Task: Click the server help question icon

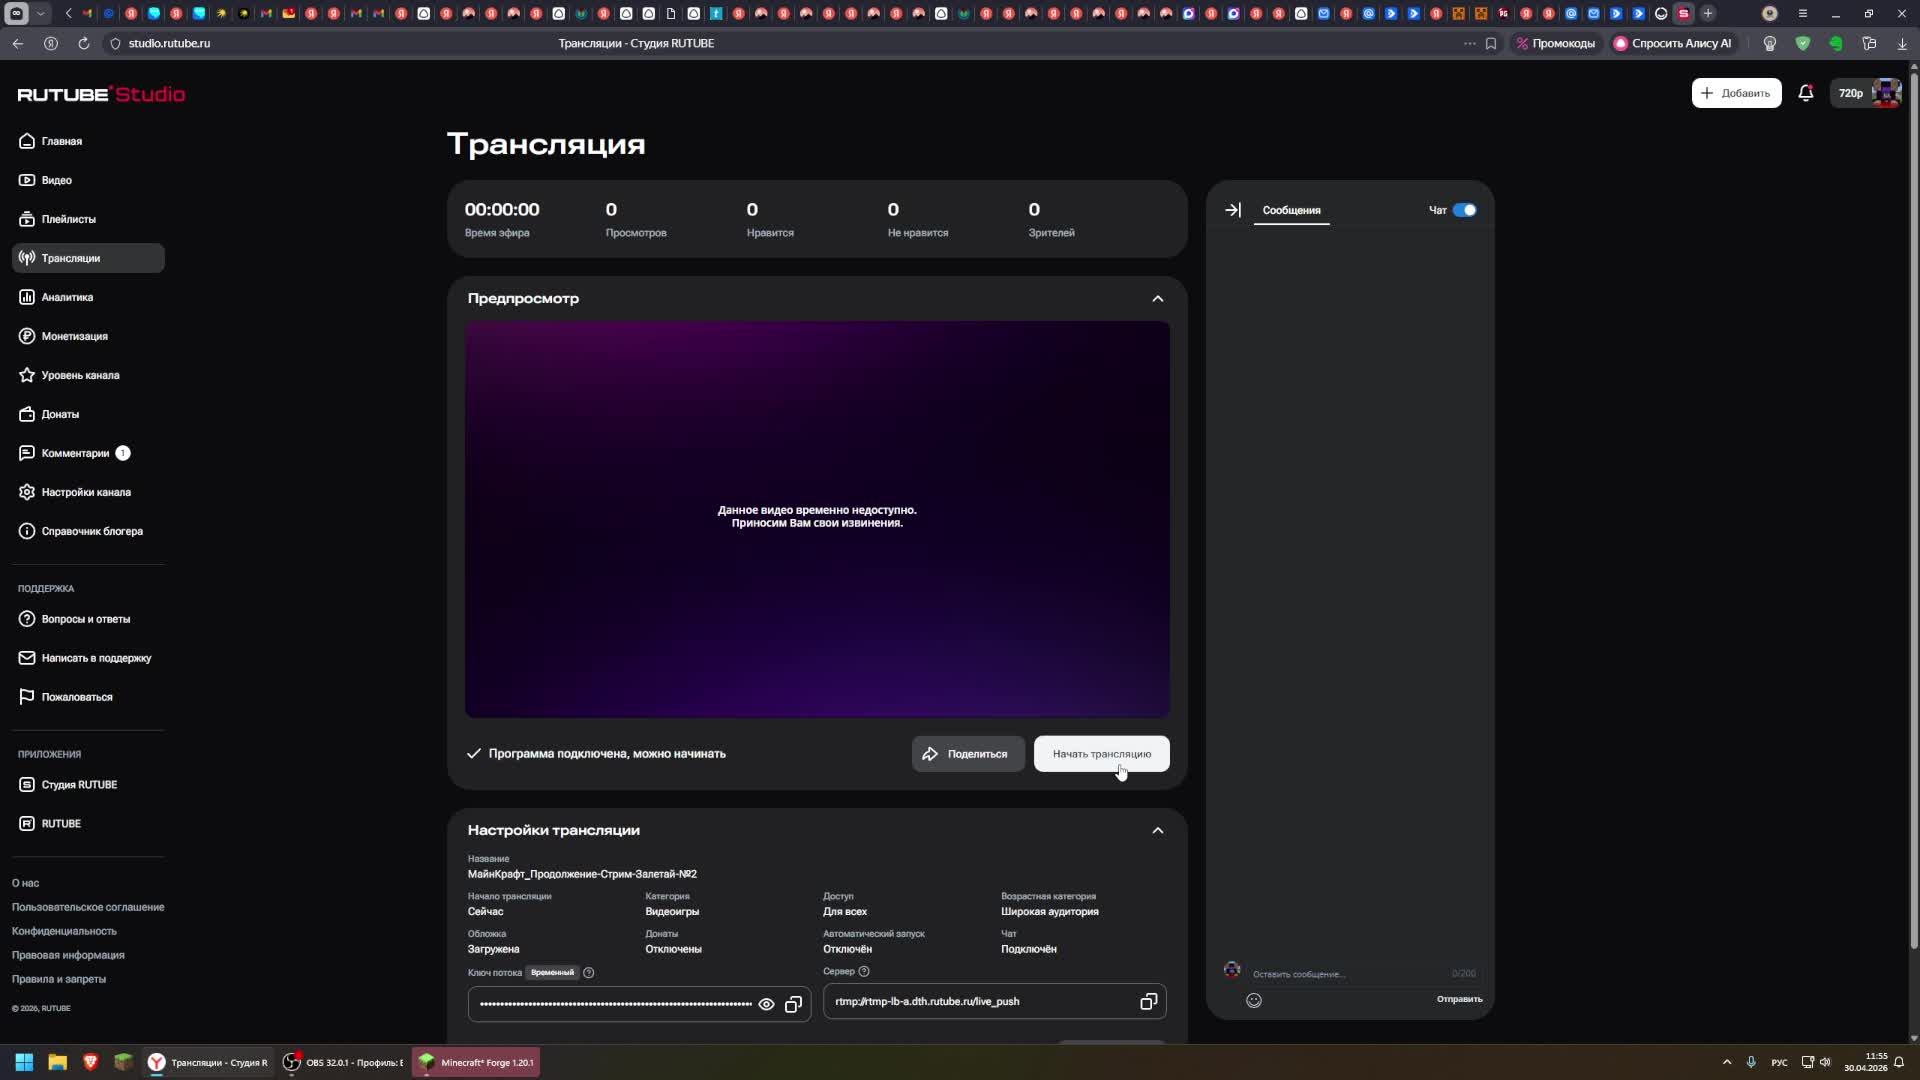Action: (x=864, y=971)
